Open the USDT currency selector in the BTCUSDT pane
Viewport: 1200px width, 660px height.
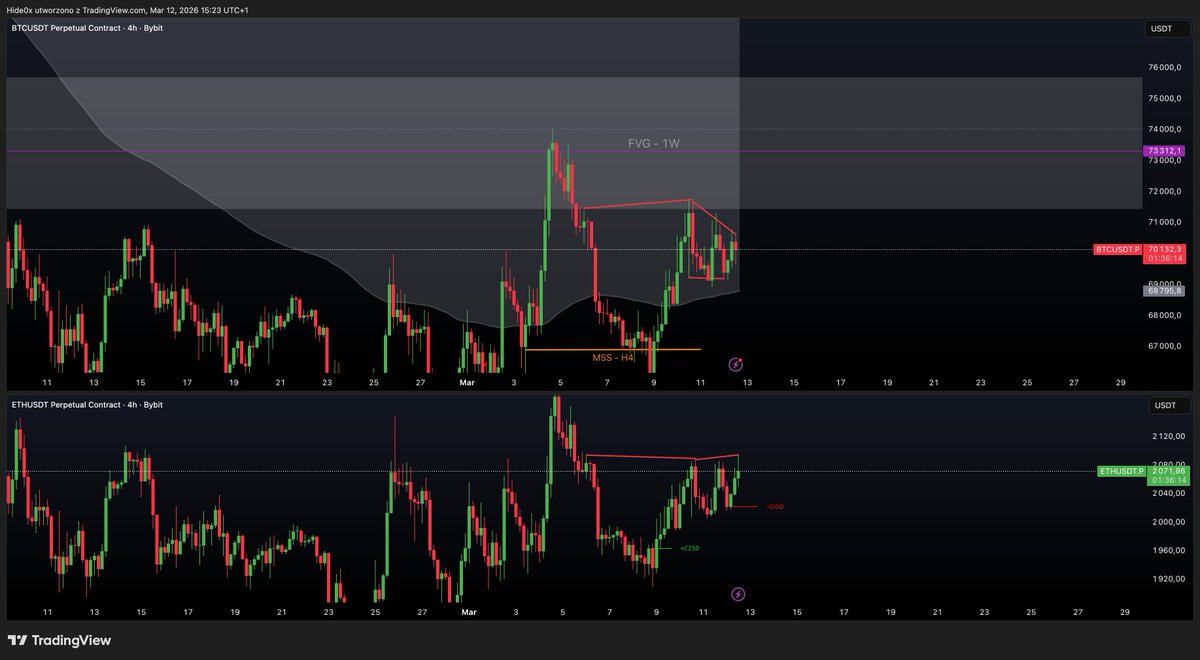pyautogui.click(x=1166, y=30)
